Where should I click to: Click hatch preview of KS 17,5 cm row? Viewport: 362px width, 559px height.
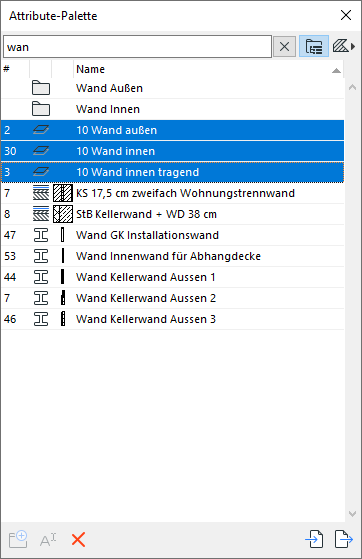click(x=63, y=193)
